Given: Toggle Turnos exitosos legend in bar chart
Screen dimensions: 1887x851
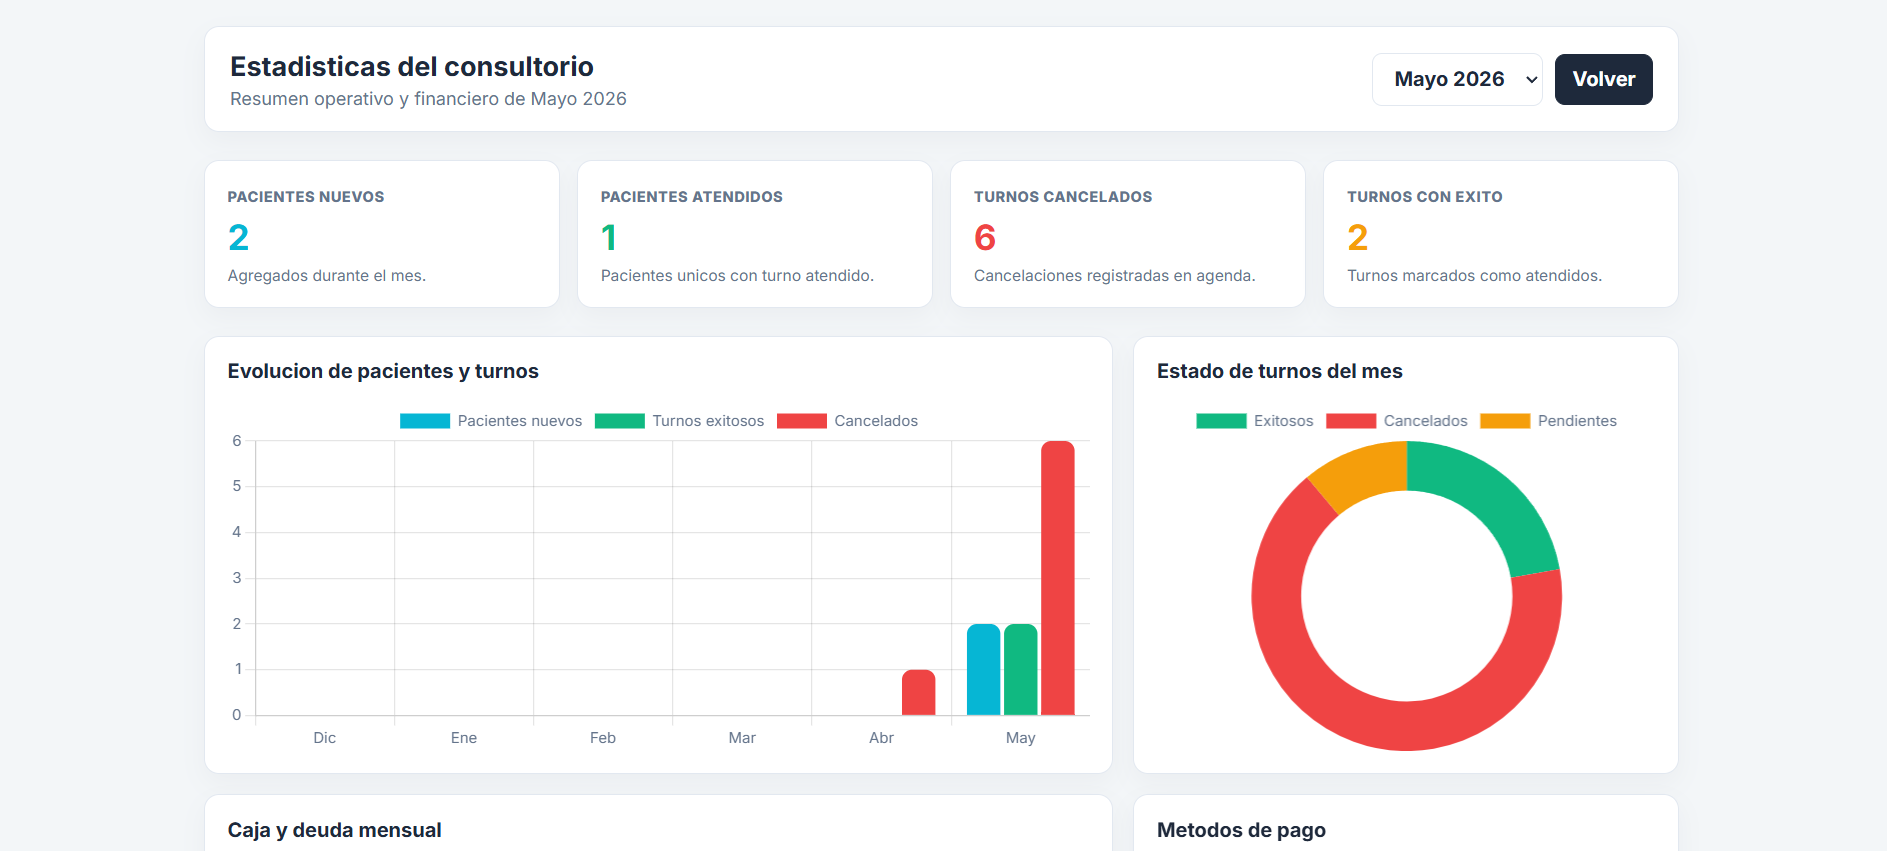Looking at the screenshot, I should (x=679, y=421).
